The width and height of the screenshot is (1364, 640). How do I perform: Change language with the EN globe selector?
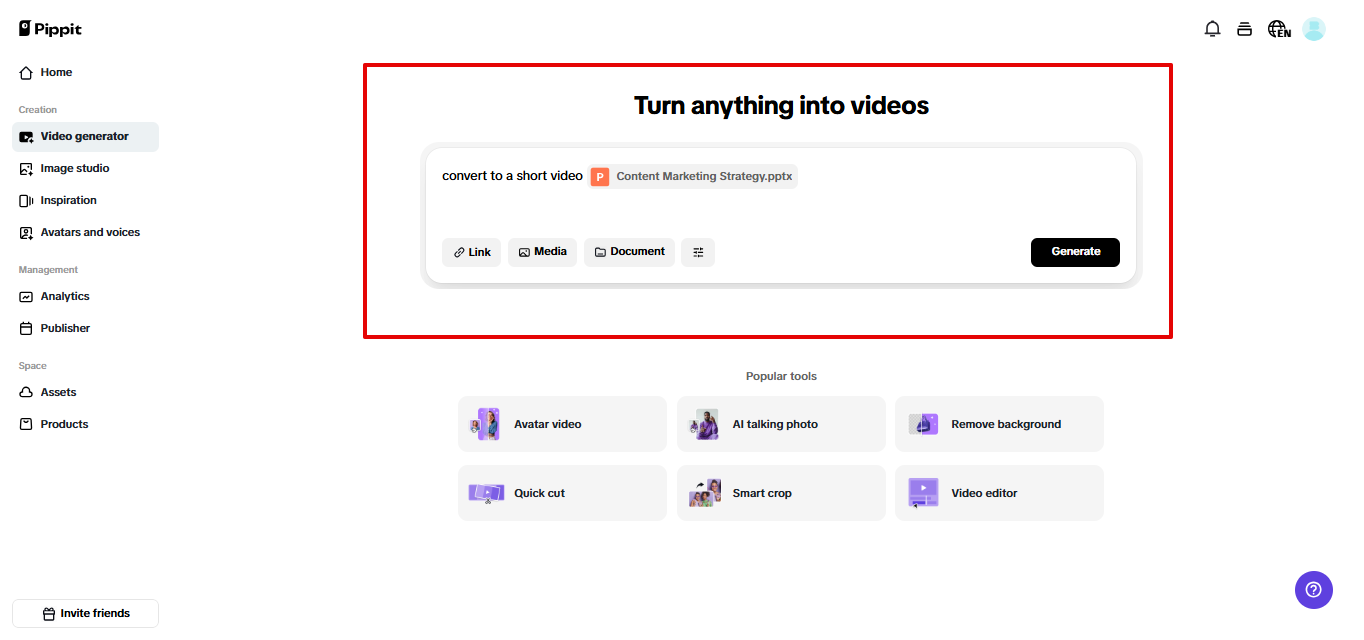1279,29
